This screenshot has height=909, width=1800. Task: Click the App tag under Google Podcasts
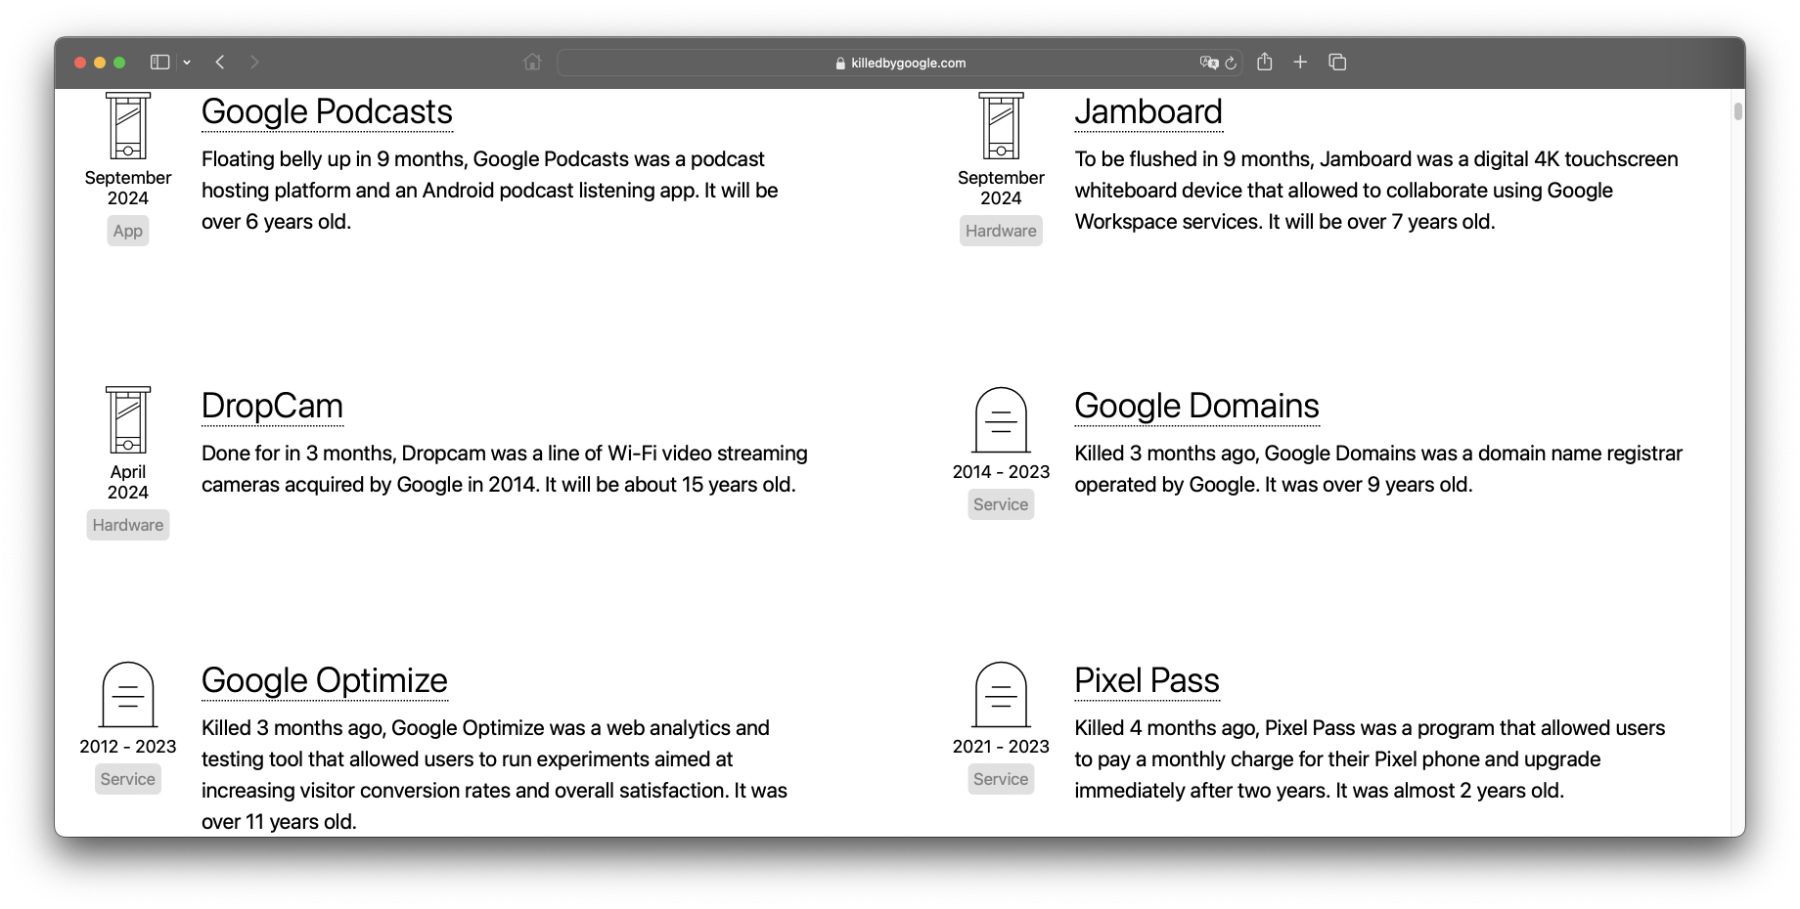click(x=128, y=231)
